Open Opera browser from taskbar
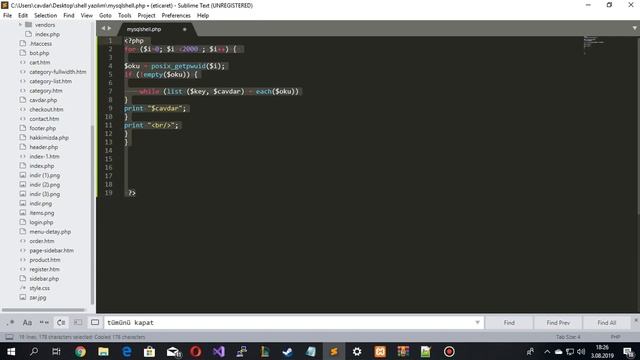This screenshot has width=640, height=360. [196, 351]
